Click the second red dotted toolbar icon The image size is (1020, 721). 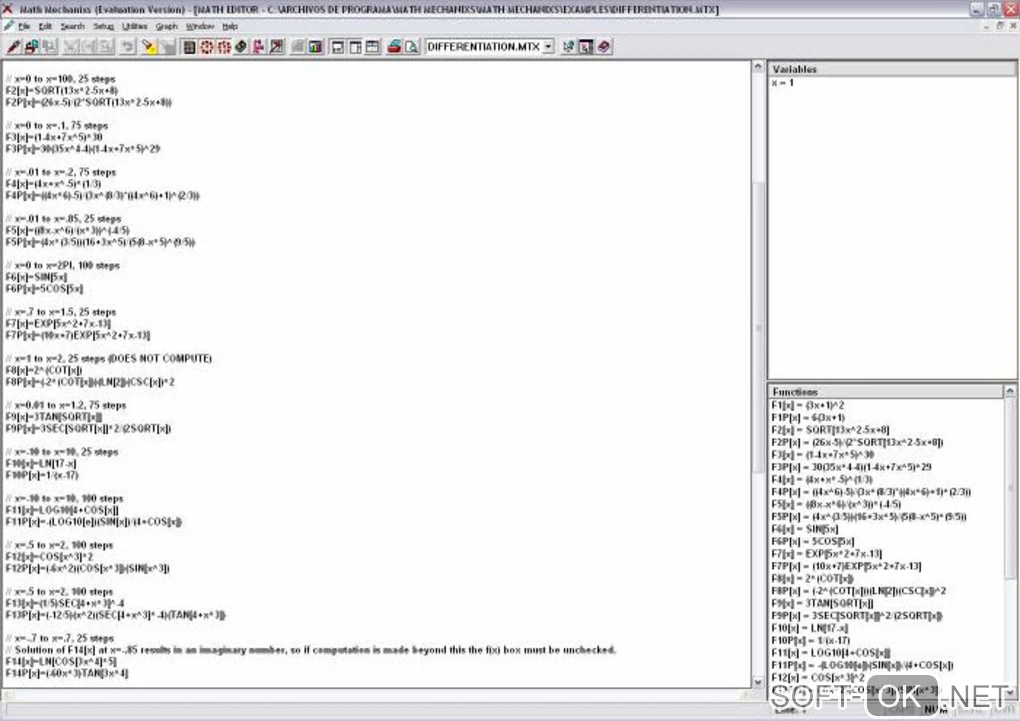tap(224, 47)
